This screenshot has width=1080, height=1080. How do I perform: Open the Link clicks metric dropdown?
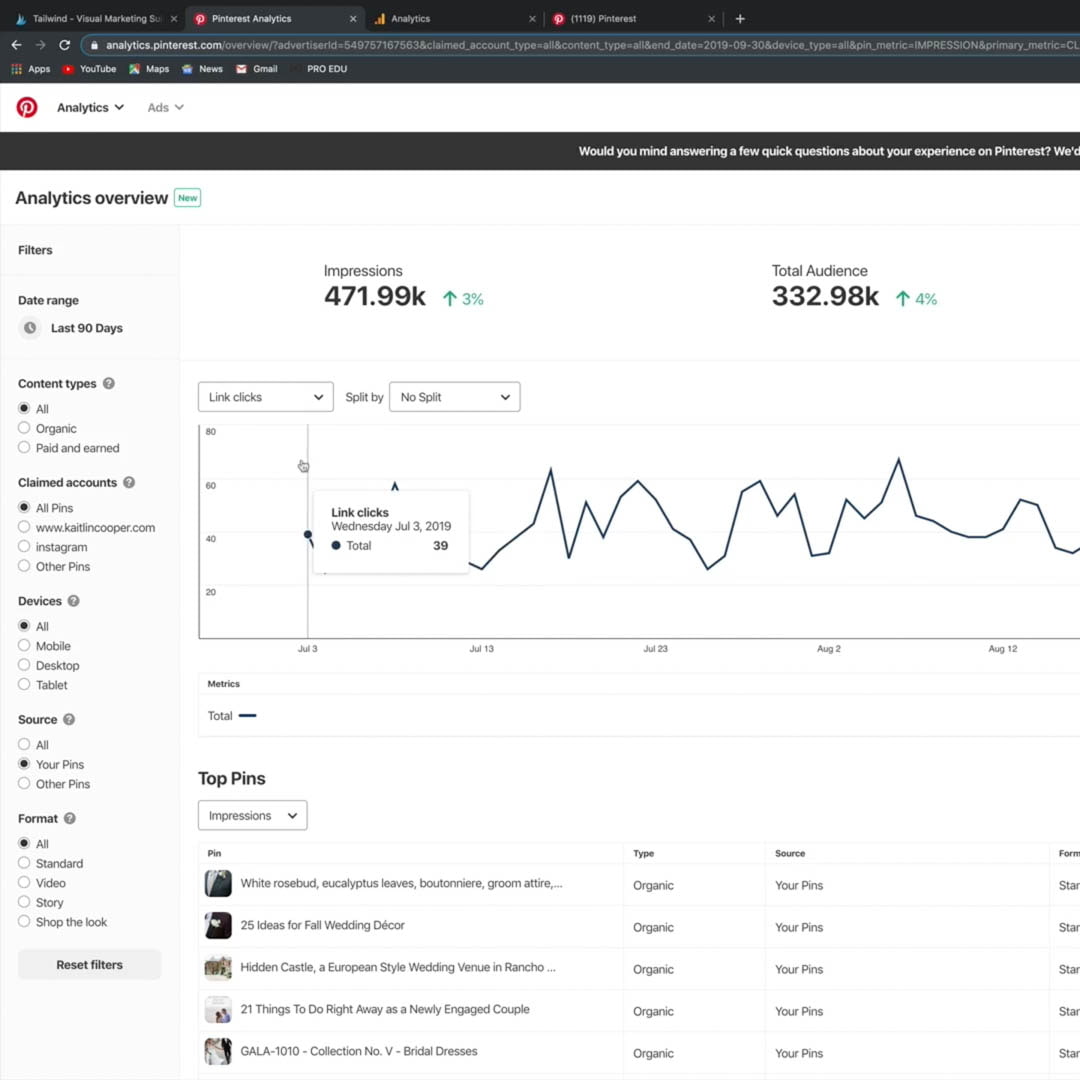(266, 397)
